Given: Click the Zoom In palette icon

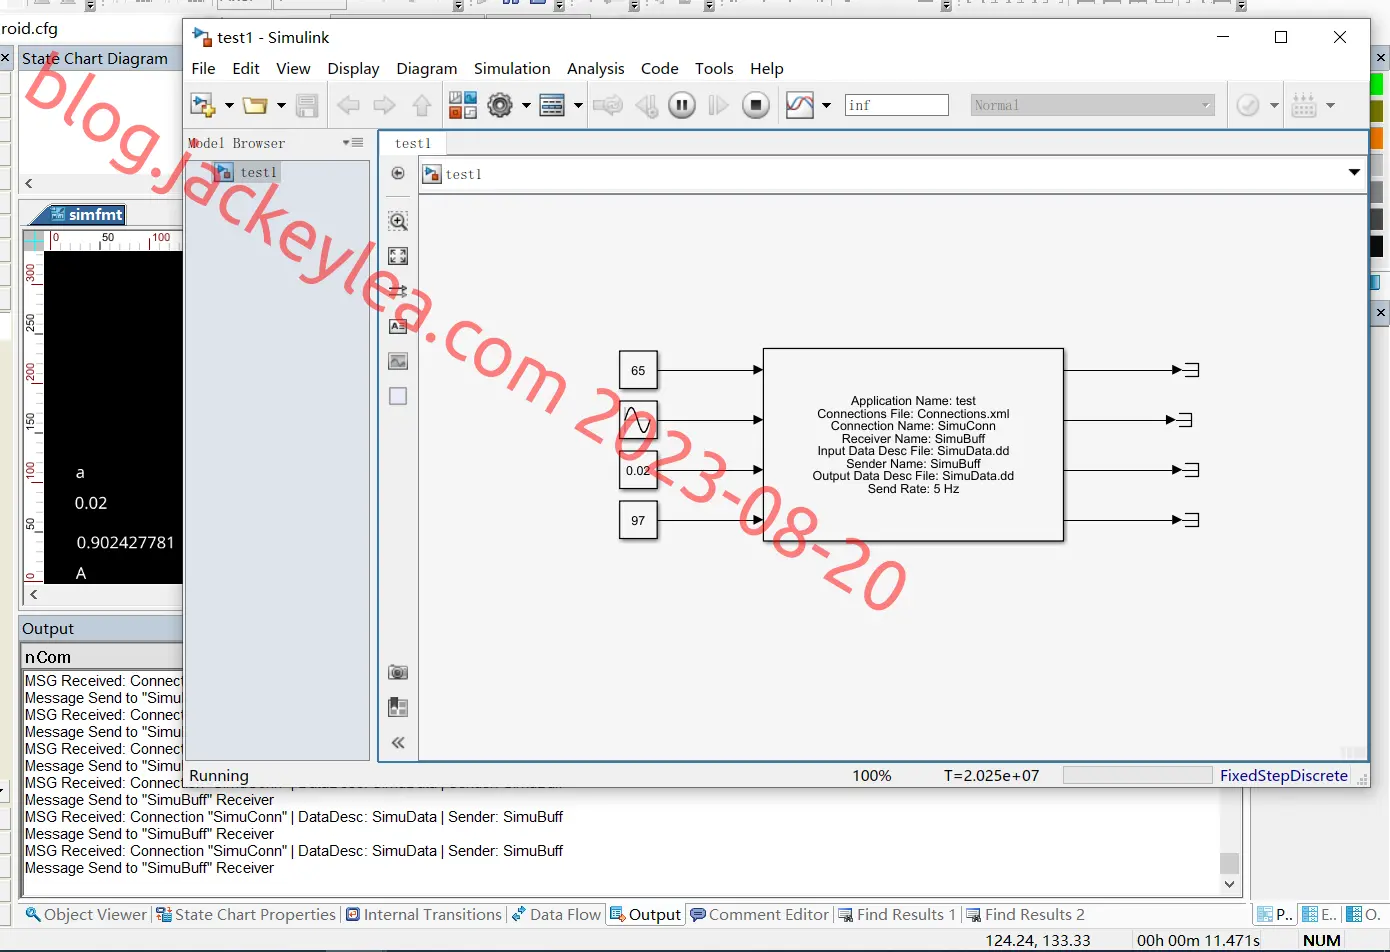Looking at the screenshot, I should (x=398, y=221).
